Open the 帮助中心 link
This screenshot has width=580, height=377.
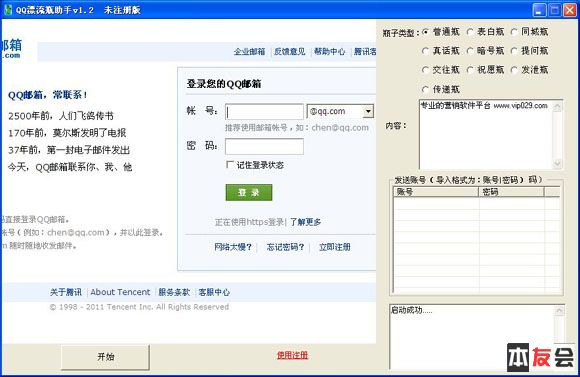click(x=330, y=51)
